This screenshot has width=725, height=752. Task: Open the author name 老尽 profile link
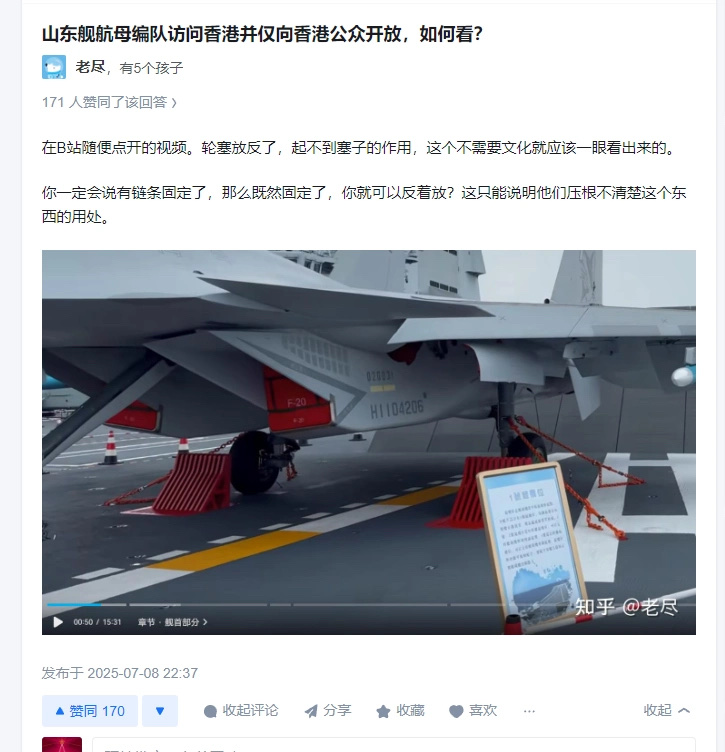90,67
